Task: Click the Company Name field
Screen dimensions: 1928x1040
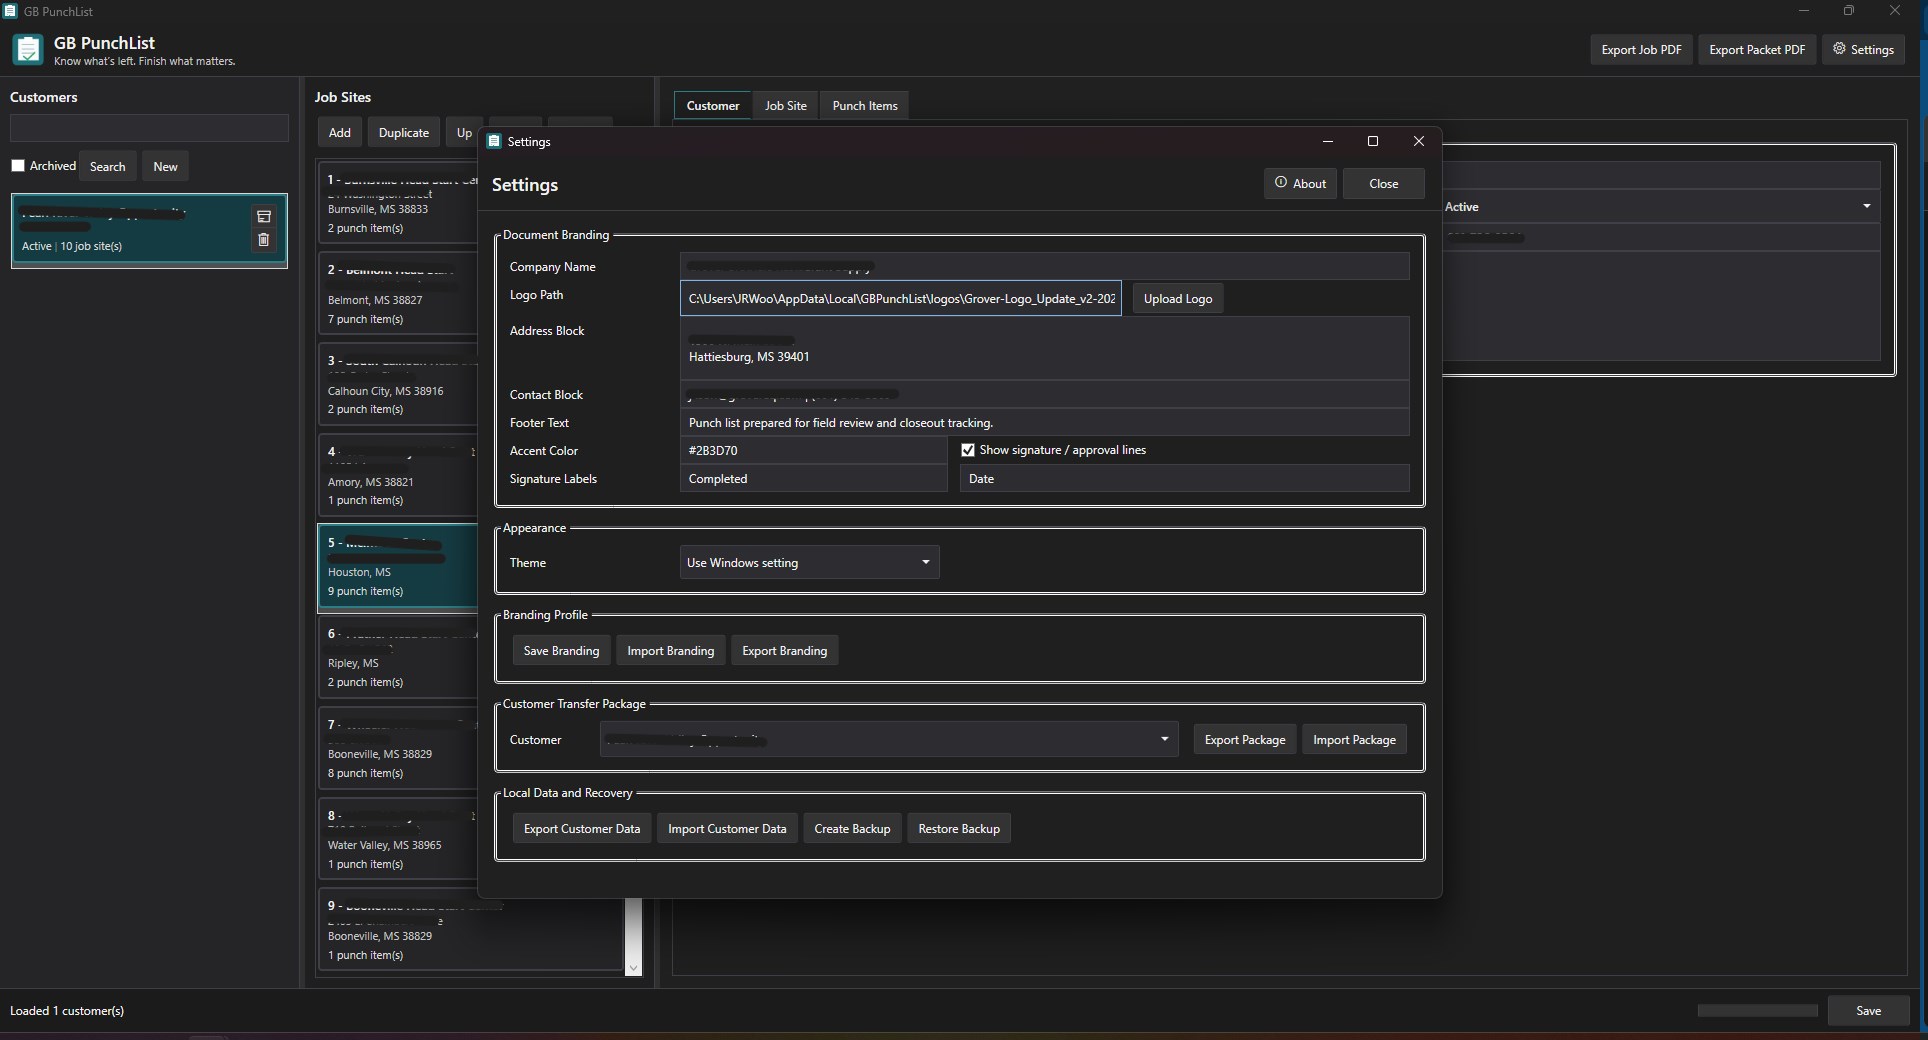Action: (x=1044, y=267)
